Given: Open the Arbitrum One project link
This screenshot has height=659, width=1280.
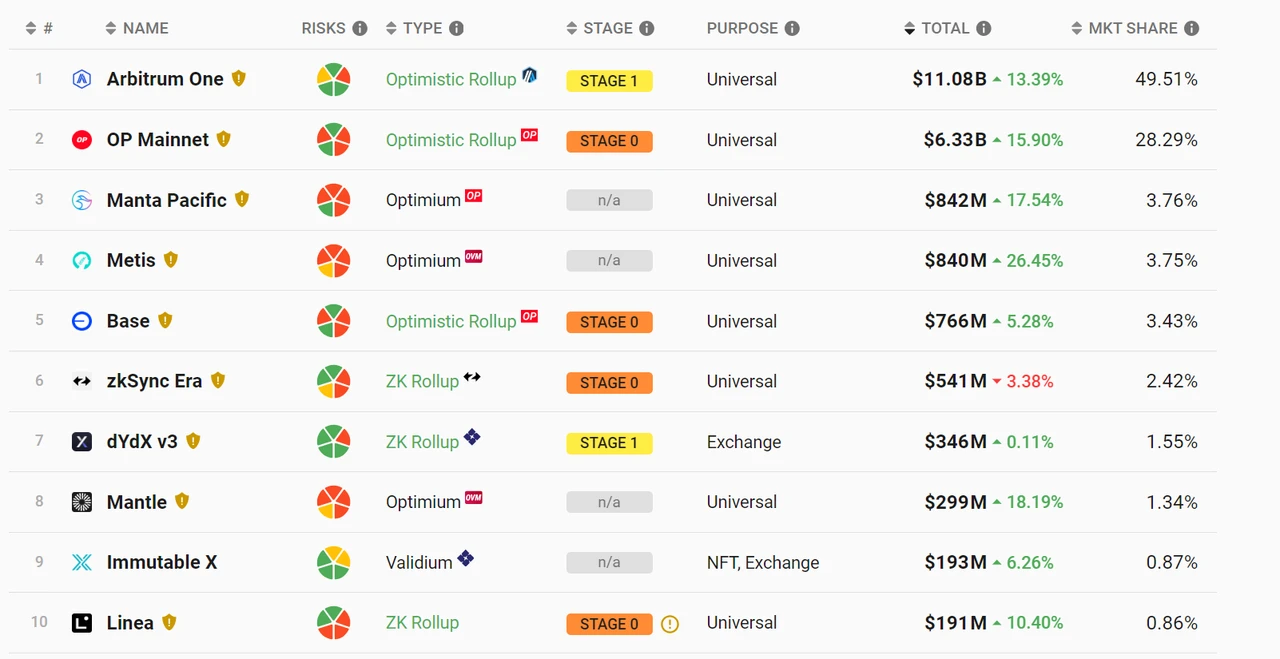Looking at the screenshot, I should pos(165,79).
